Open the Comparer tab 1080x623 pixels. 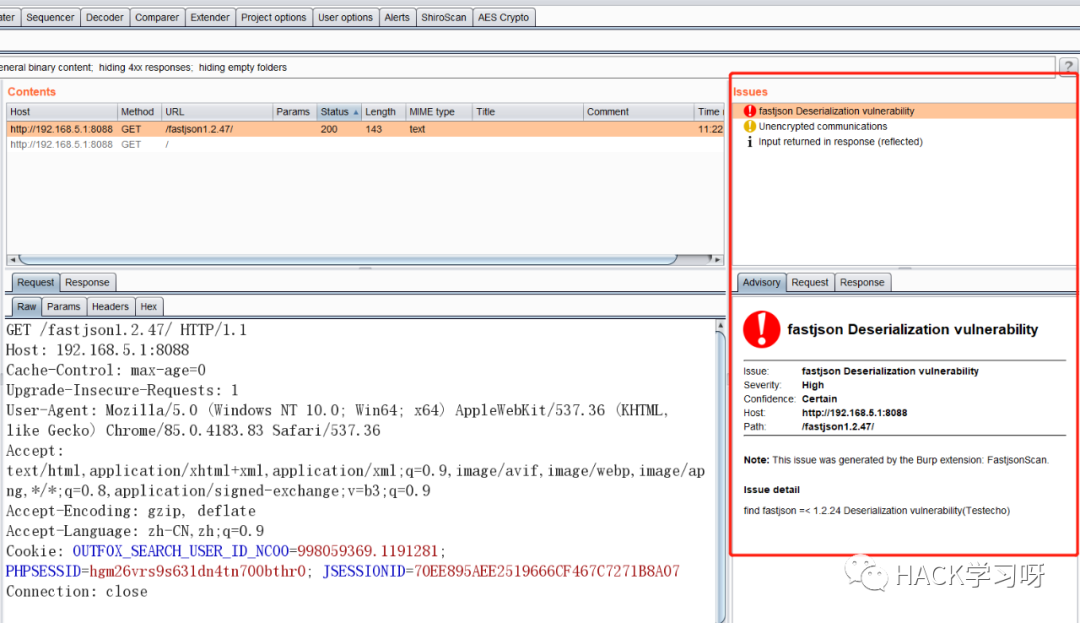coord(156,17)
